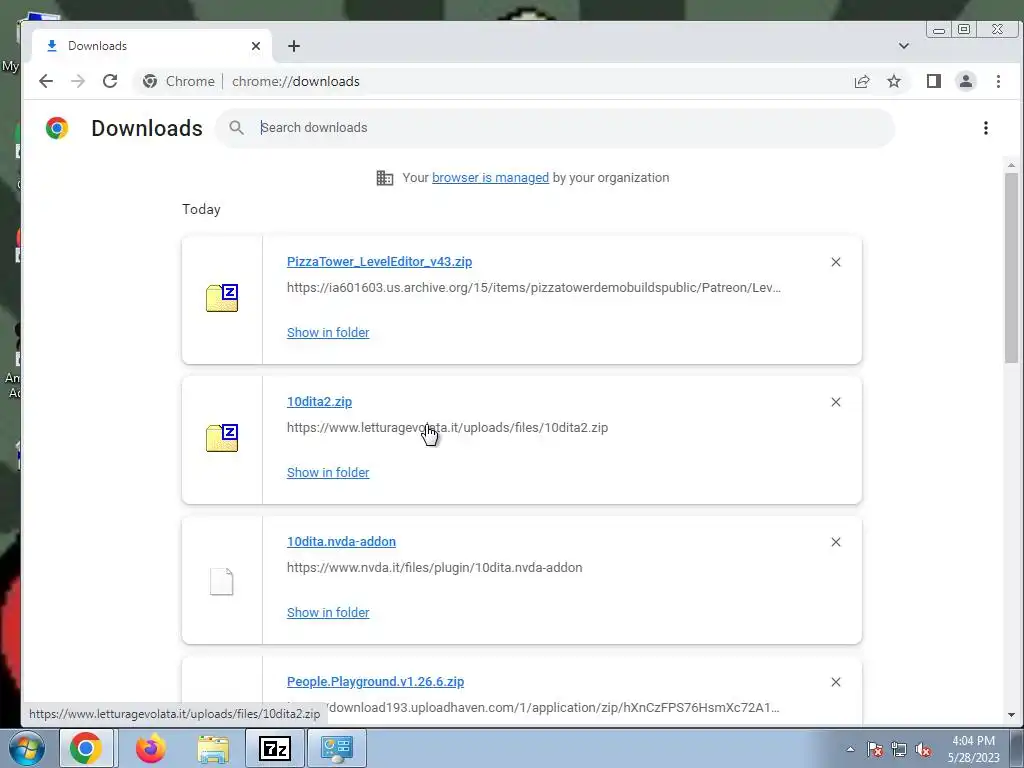Bookmark this tab with the star icon
The image size is (1024, 768).
(894, 81)
